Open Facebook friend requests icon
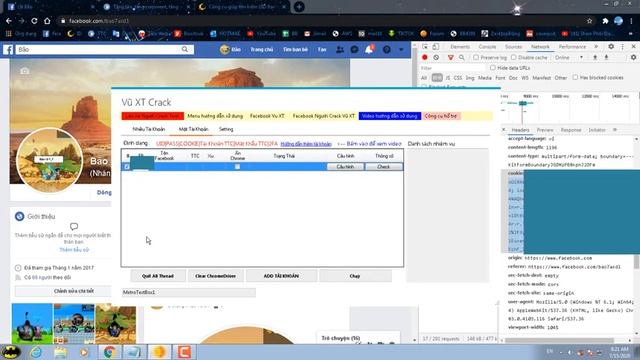640x360 pixels. pos(340,49)
